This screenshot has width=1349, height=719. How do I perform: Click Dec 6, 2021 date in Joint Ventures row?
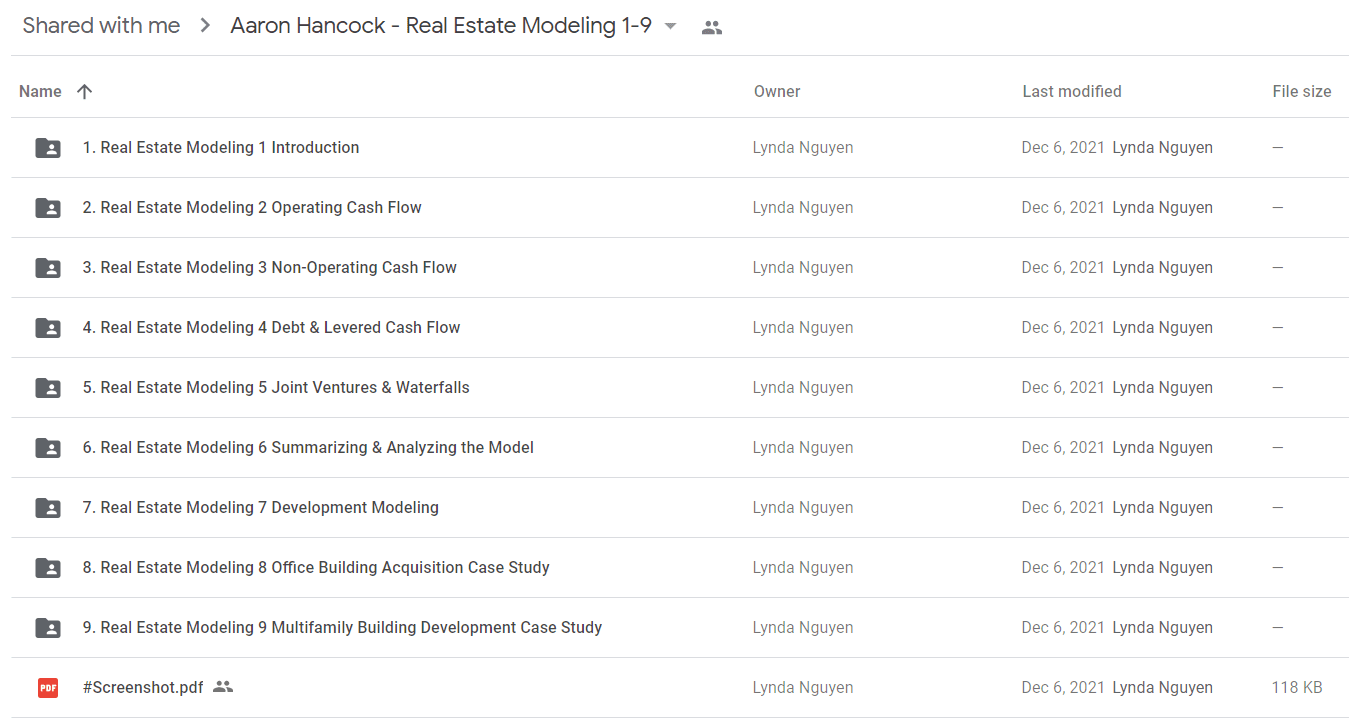coord(1063,387)
